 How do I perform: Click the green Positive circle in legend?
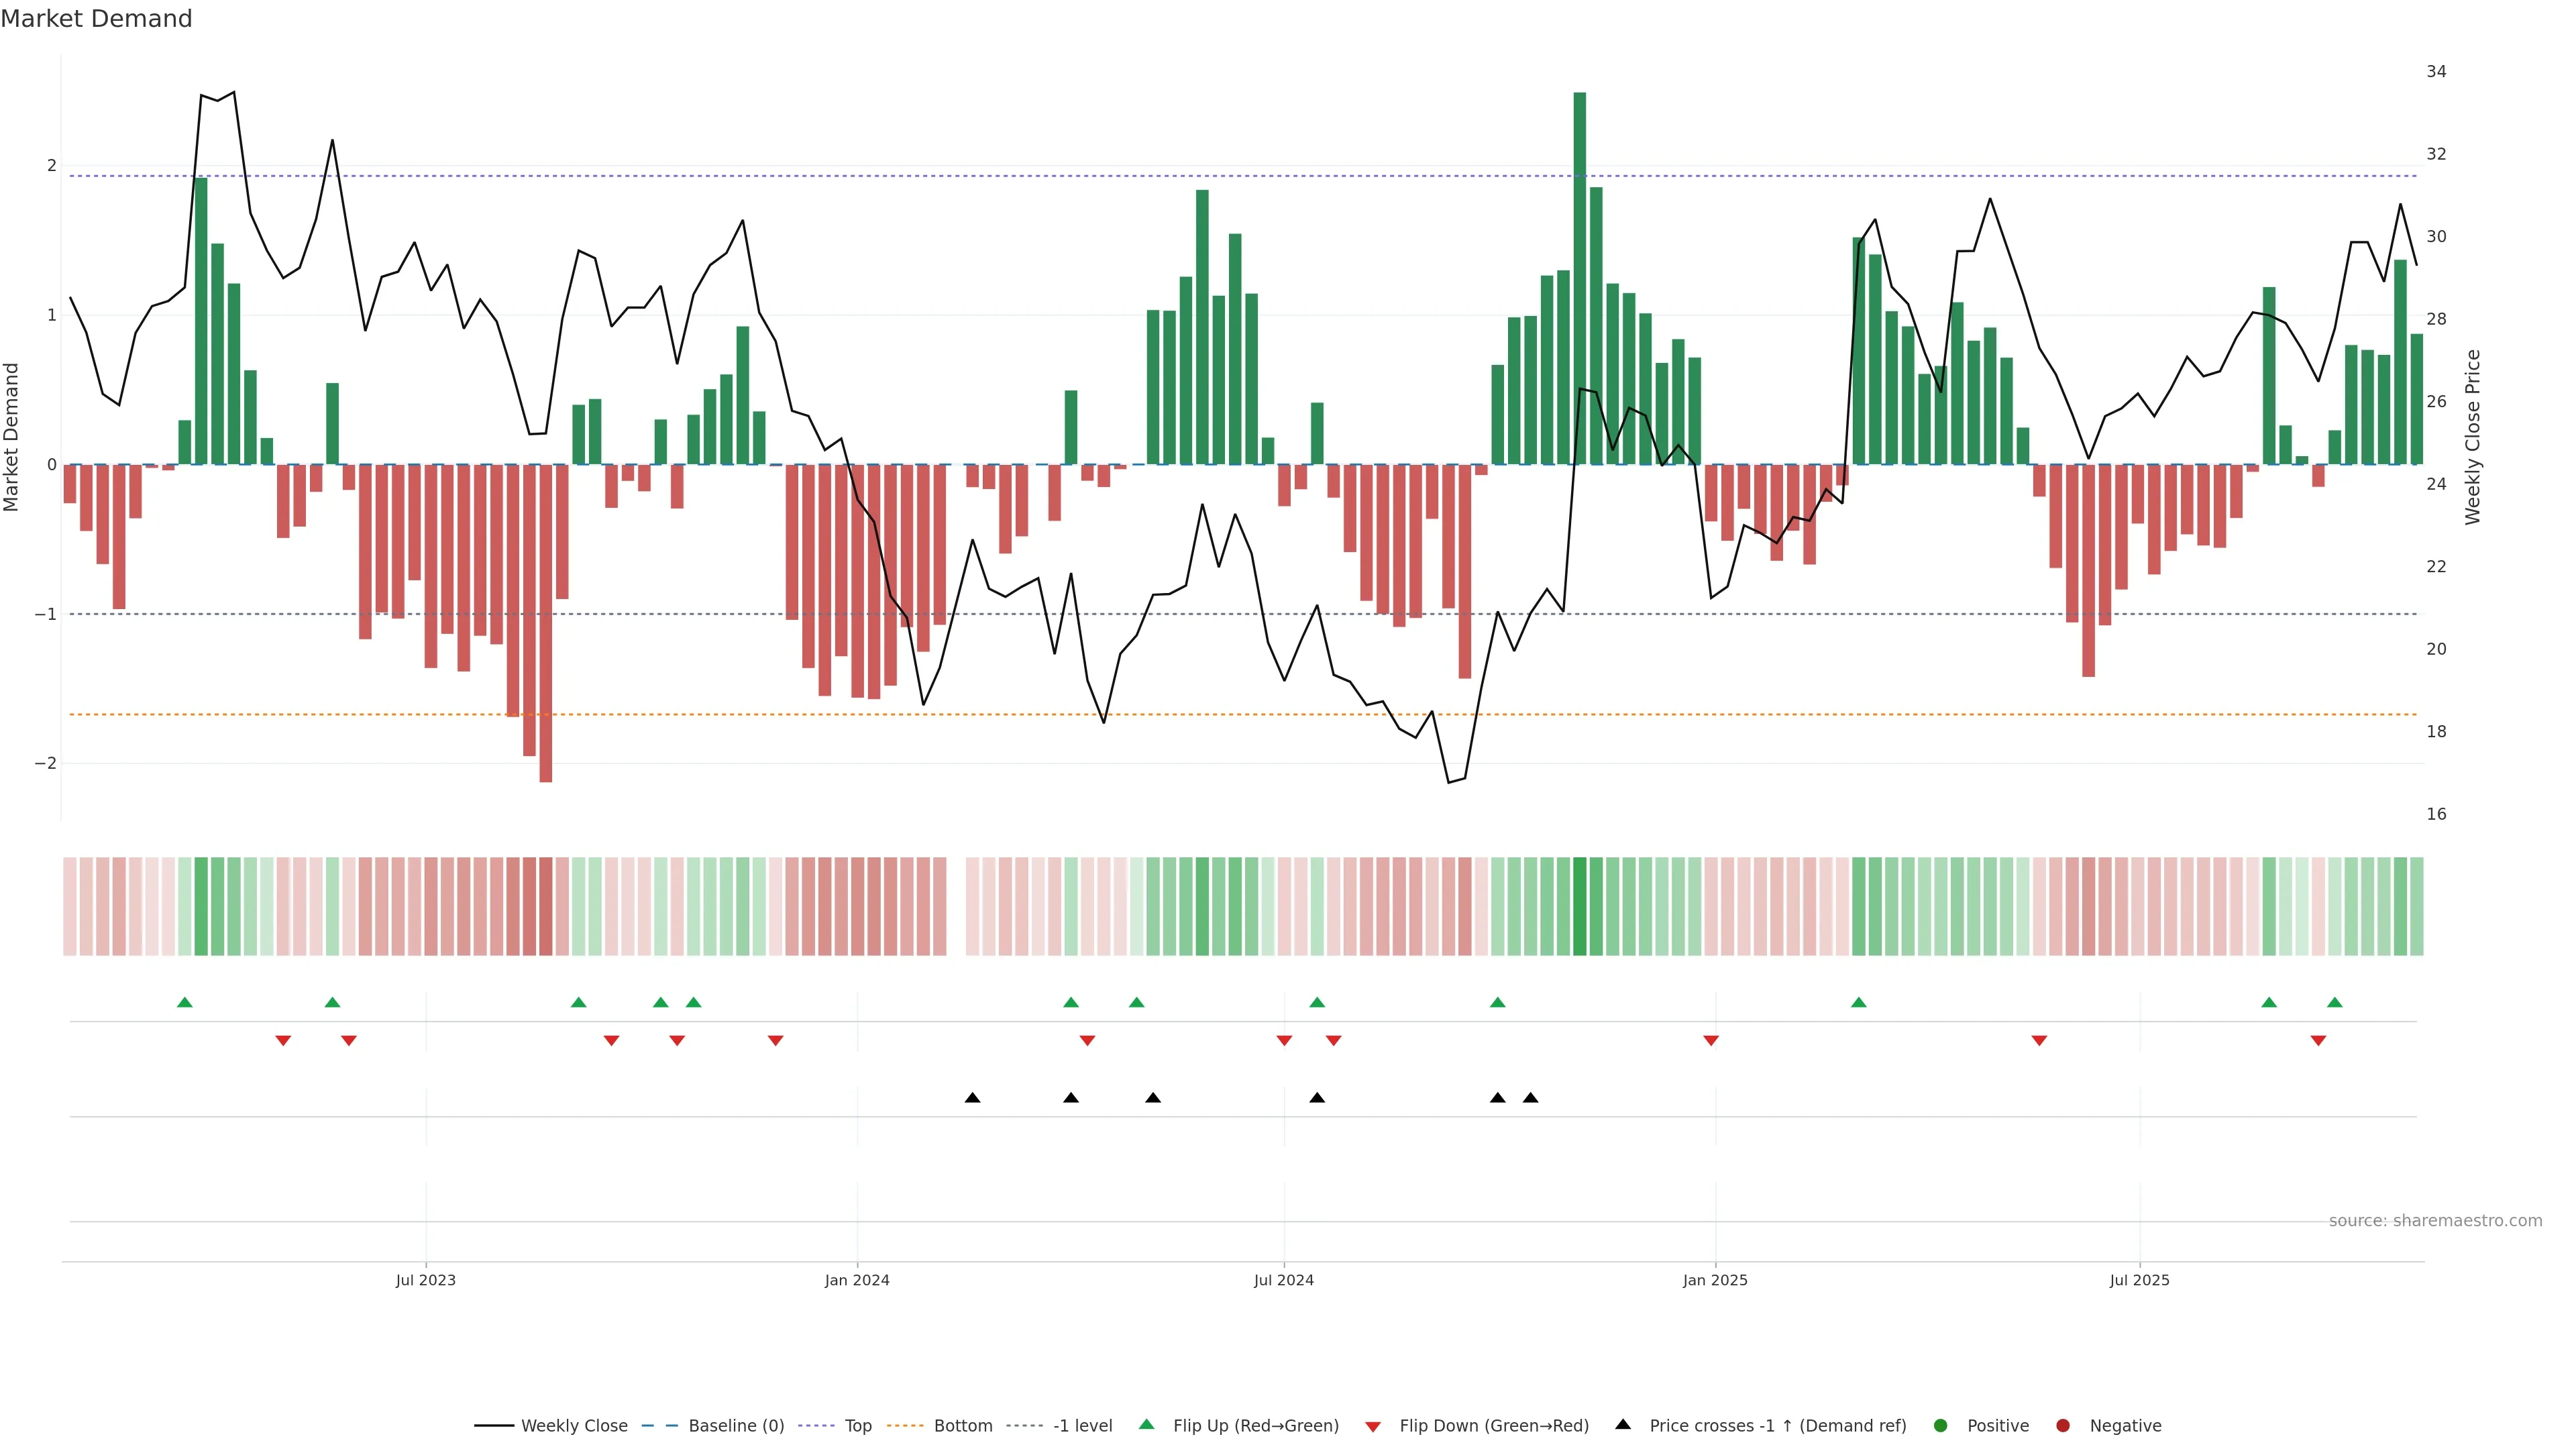[x=1941, y=1426]
